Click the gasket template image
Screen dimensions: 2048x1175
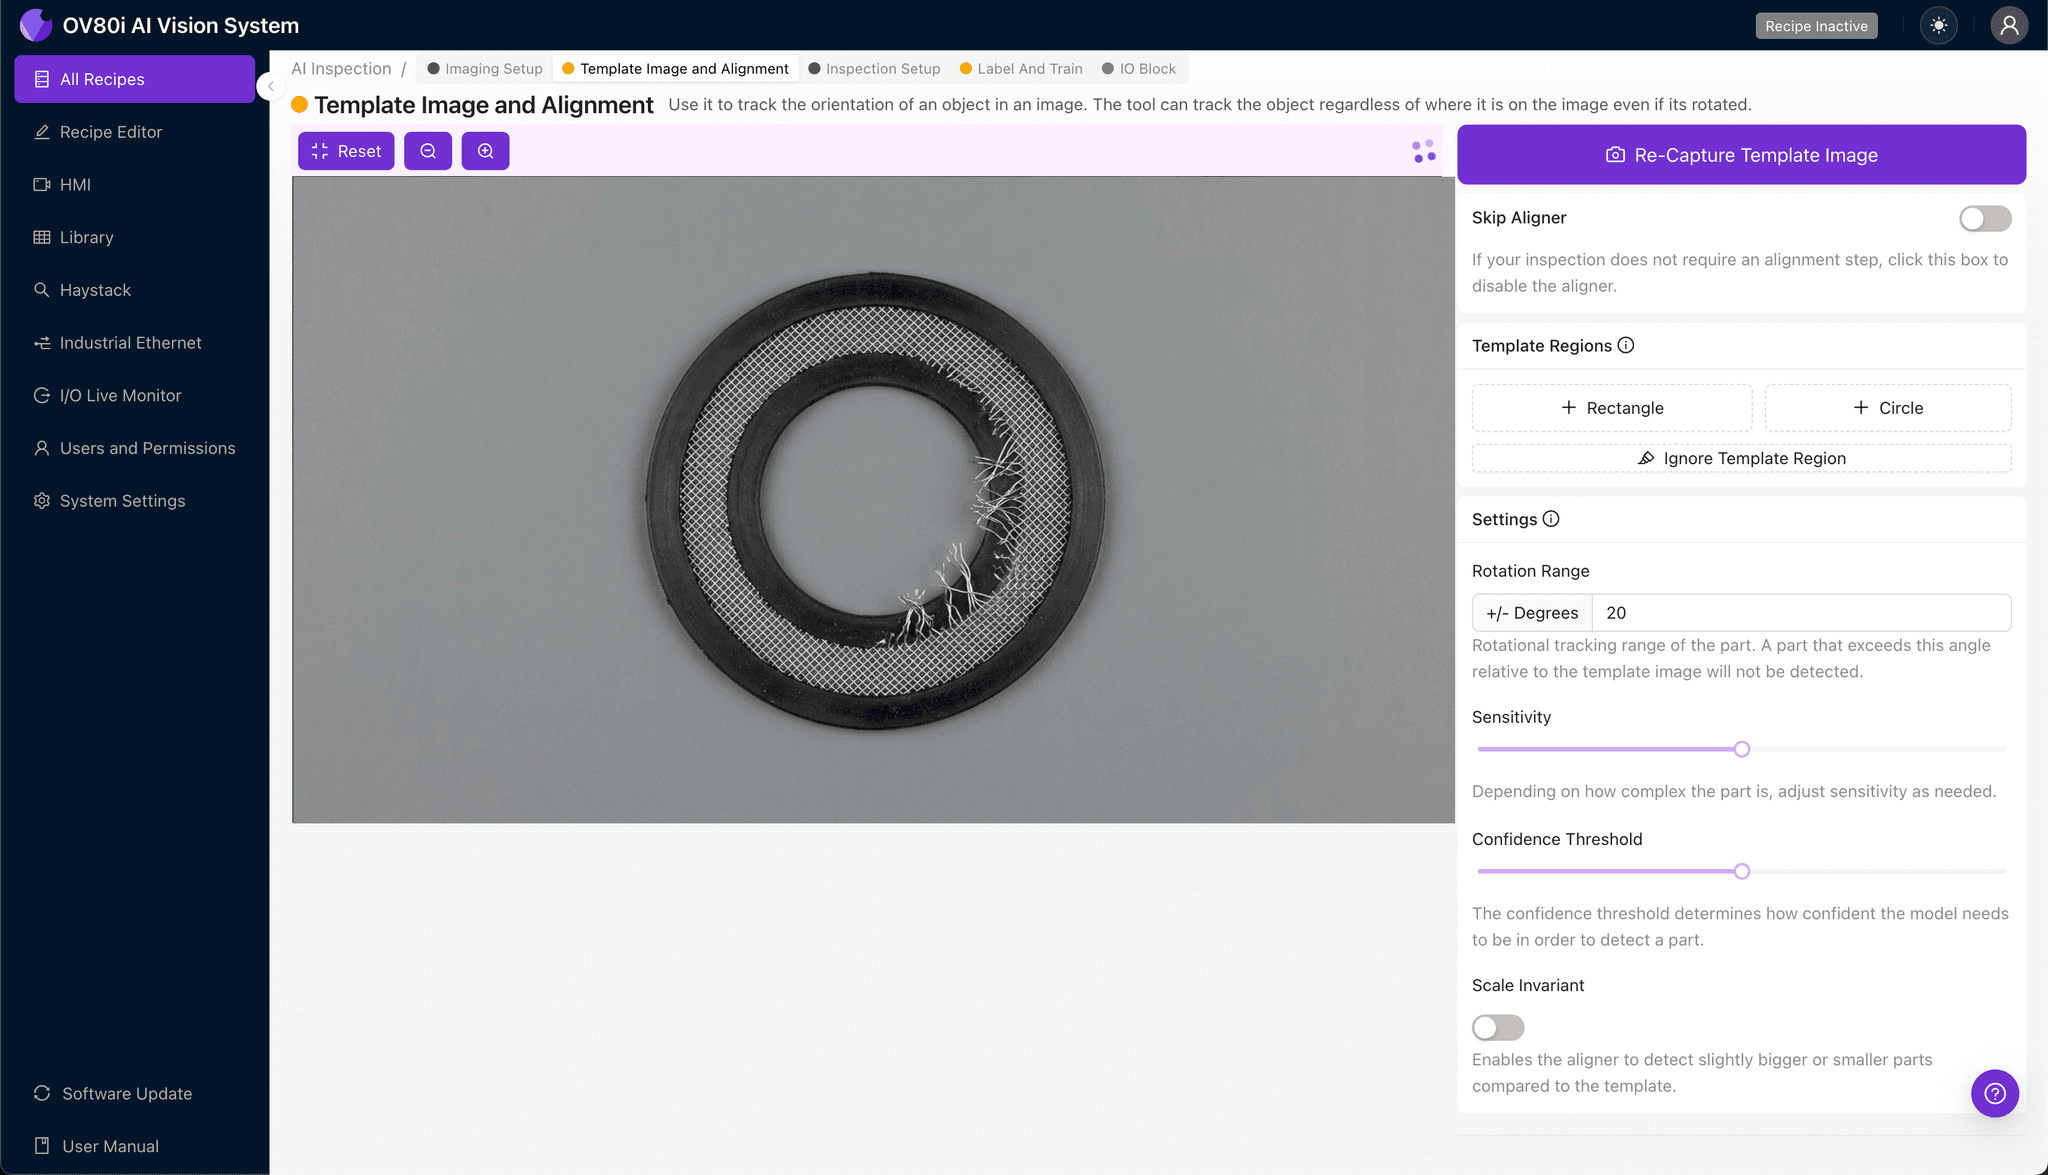875,501
